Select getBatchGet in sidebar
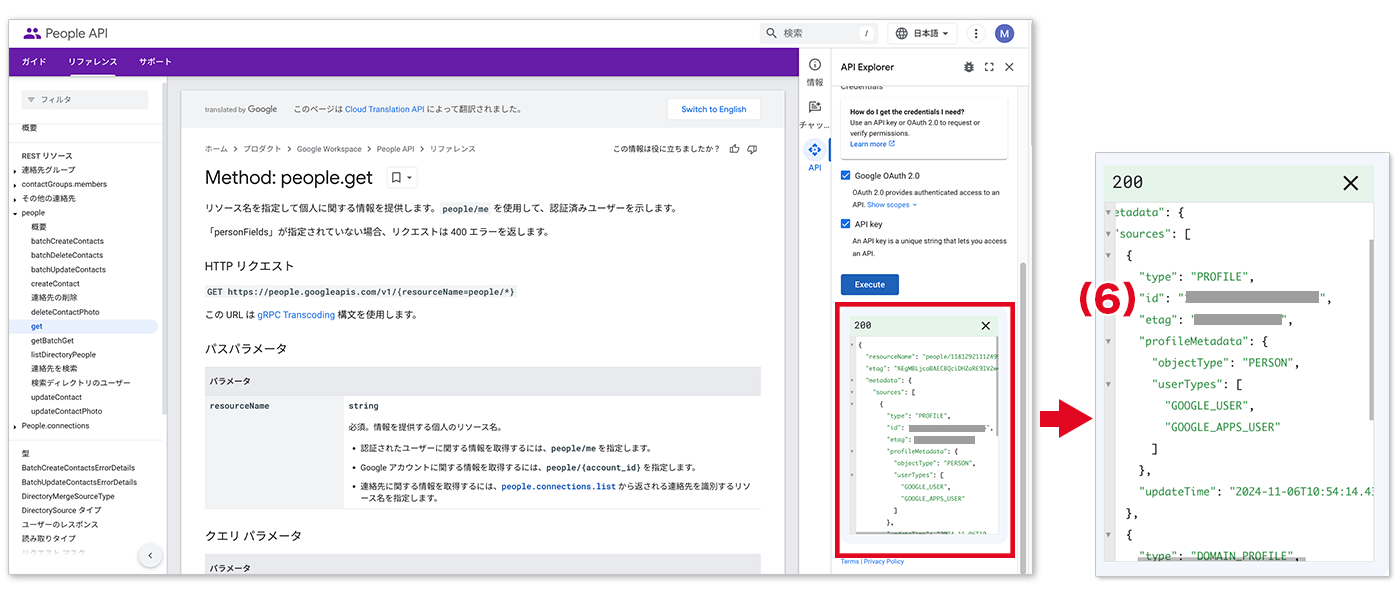 [53, 341]
